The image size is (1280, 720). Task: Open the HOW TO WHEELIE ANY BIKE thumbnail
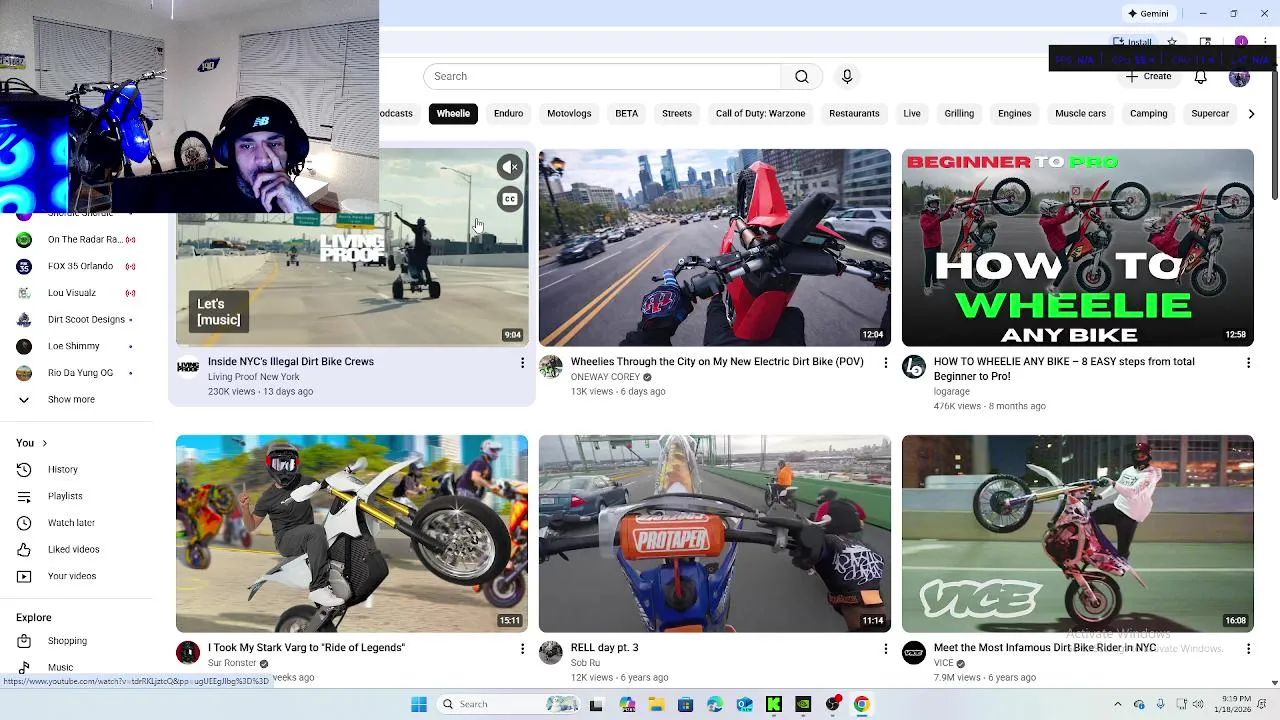[x=1077, y=248]
